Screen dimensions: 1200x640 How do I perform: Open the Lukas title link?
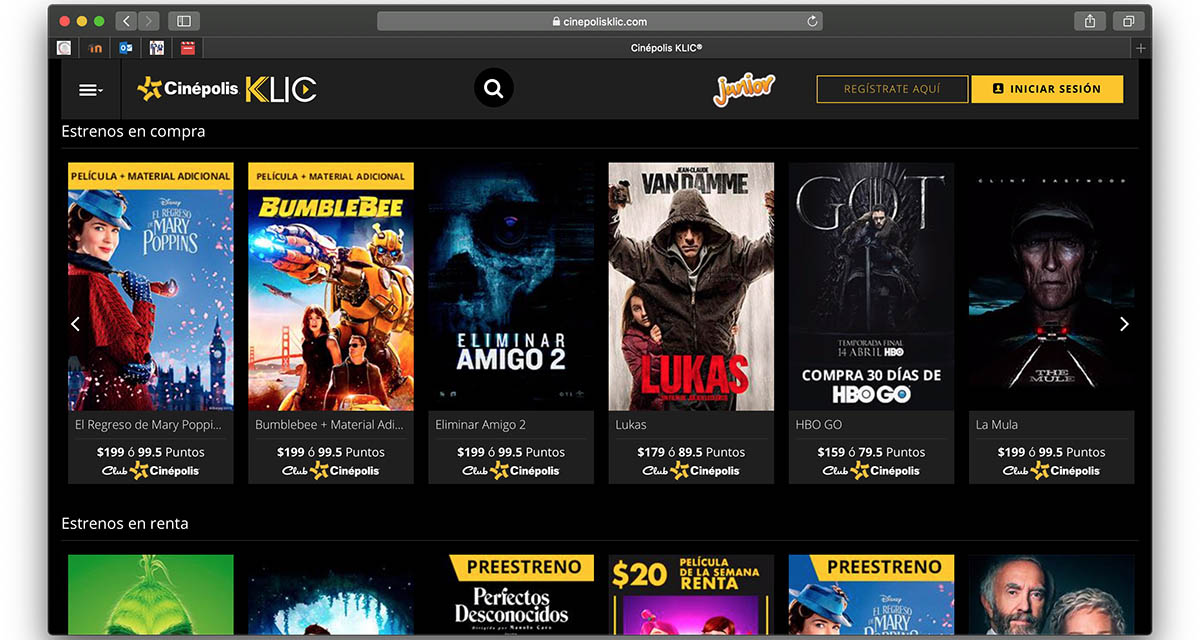(631, 425)
